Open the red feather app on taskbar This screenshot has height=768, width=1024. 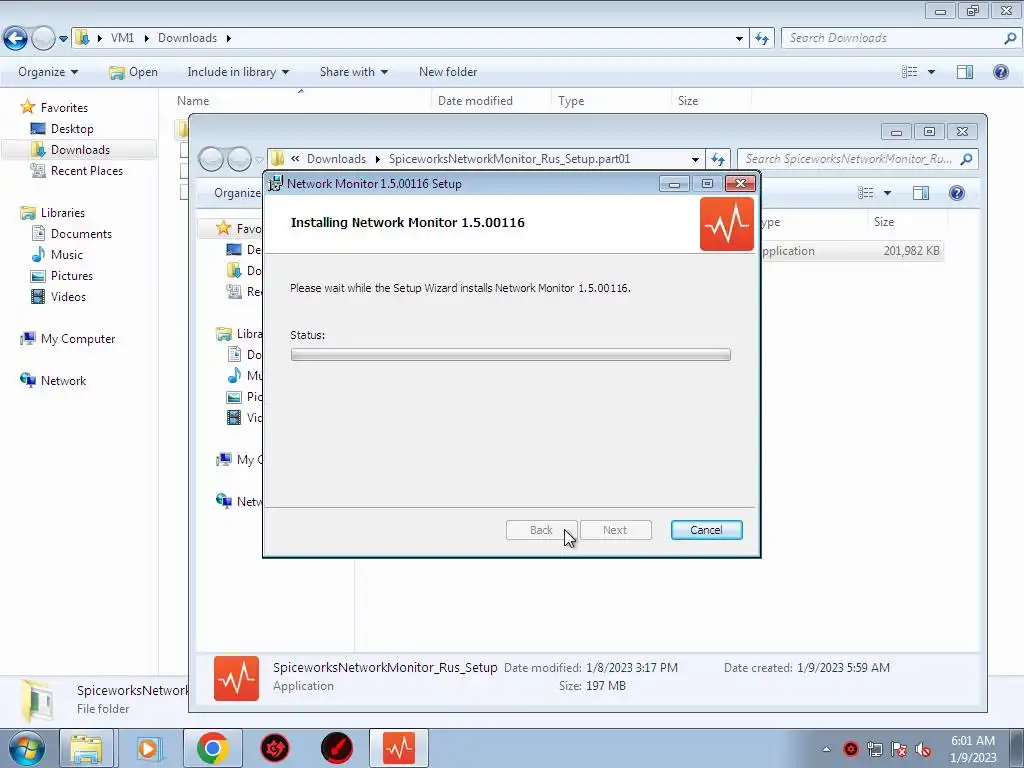337,748
